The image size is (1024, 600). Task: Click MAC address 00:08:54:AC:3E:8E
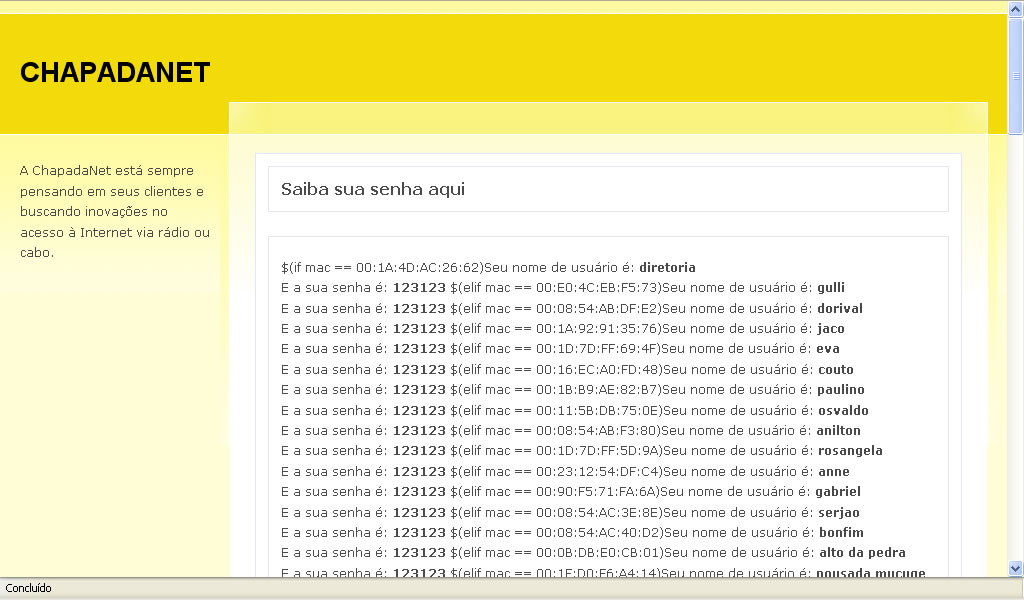(x=598, y=513)
